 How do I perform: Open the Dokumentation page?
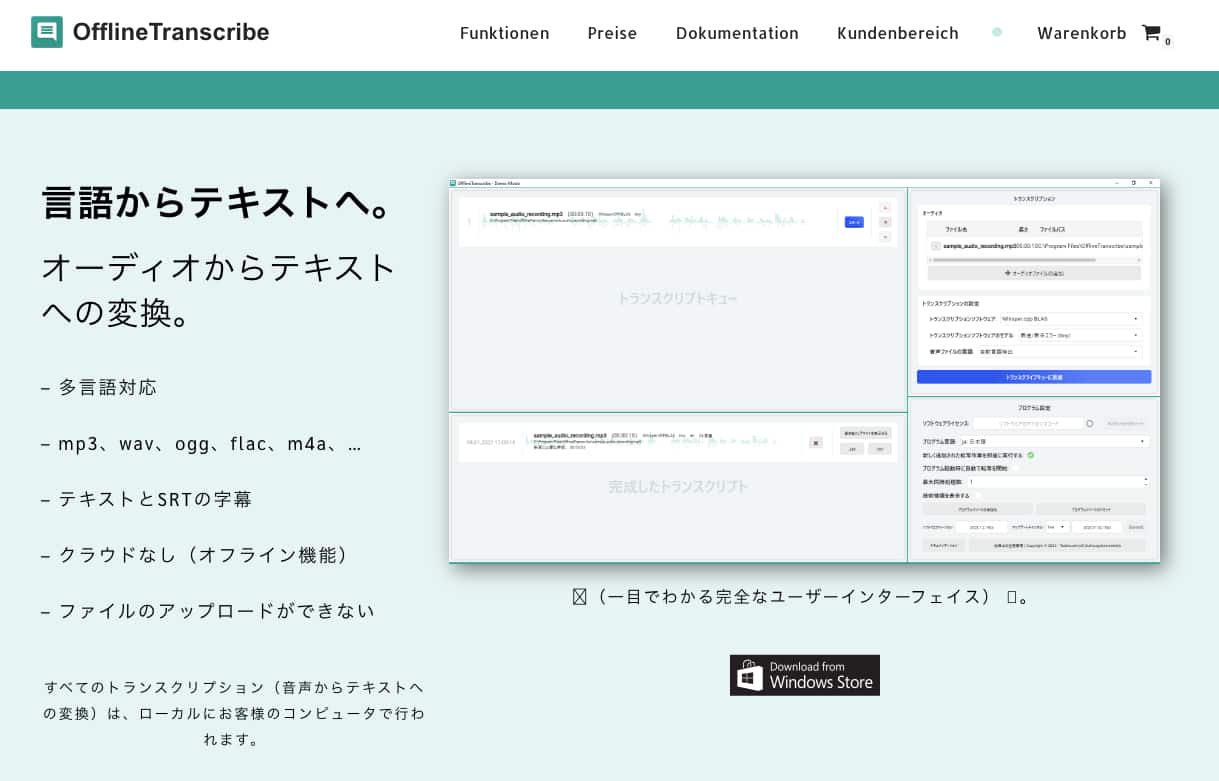pos(737,33)
